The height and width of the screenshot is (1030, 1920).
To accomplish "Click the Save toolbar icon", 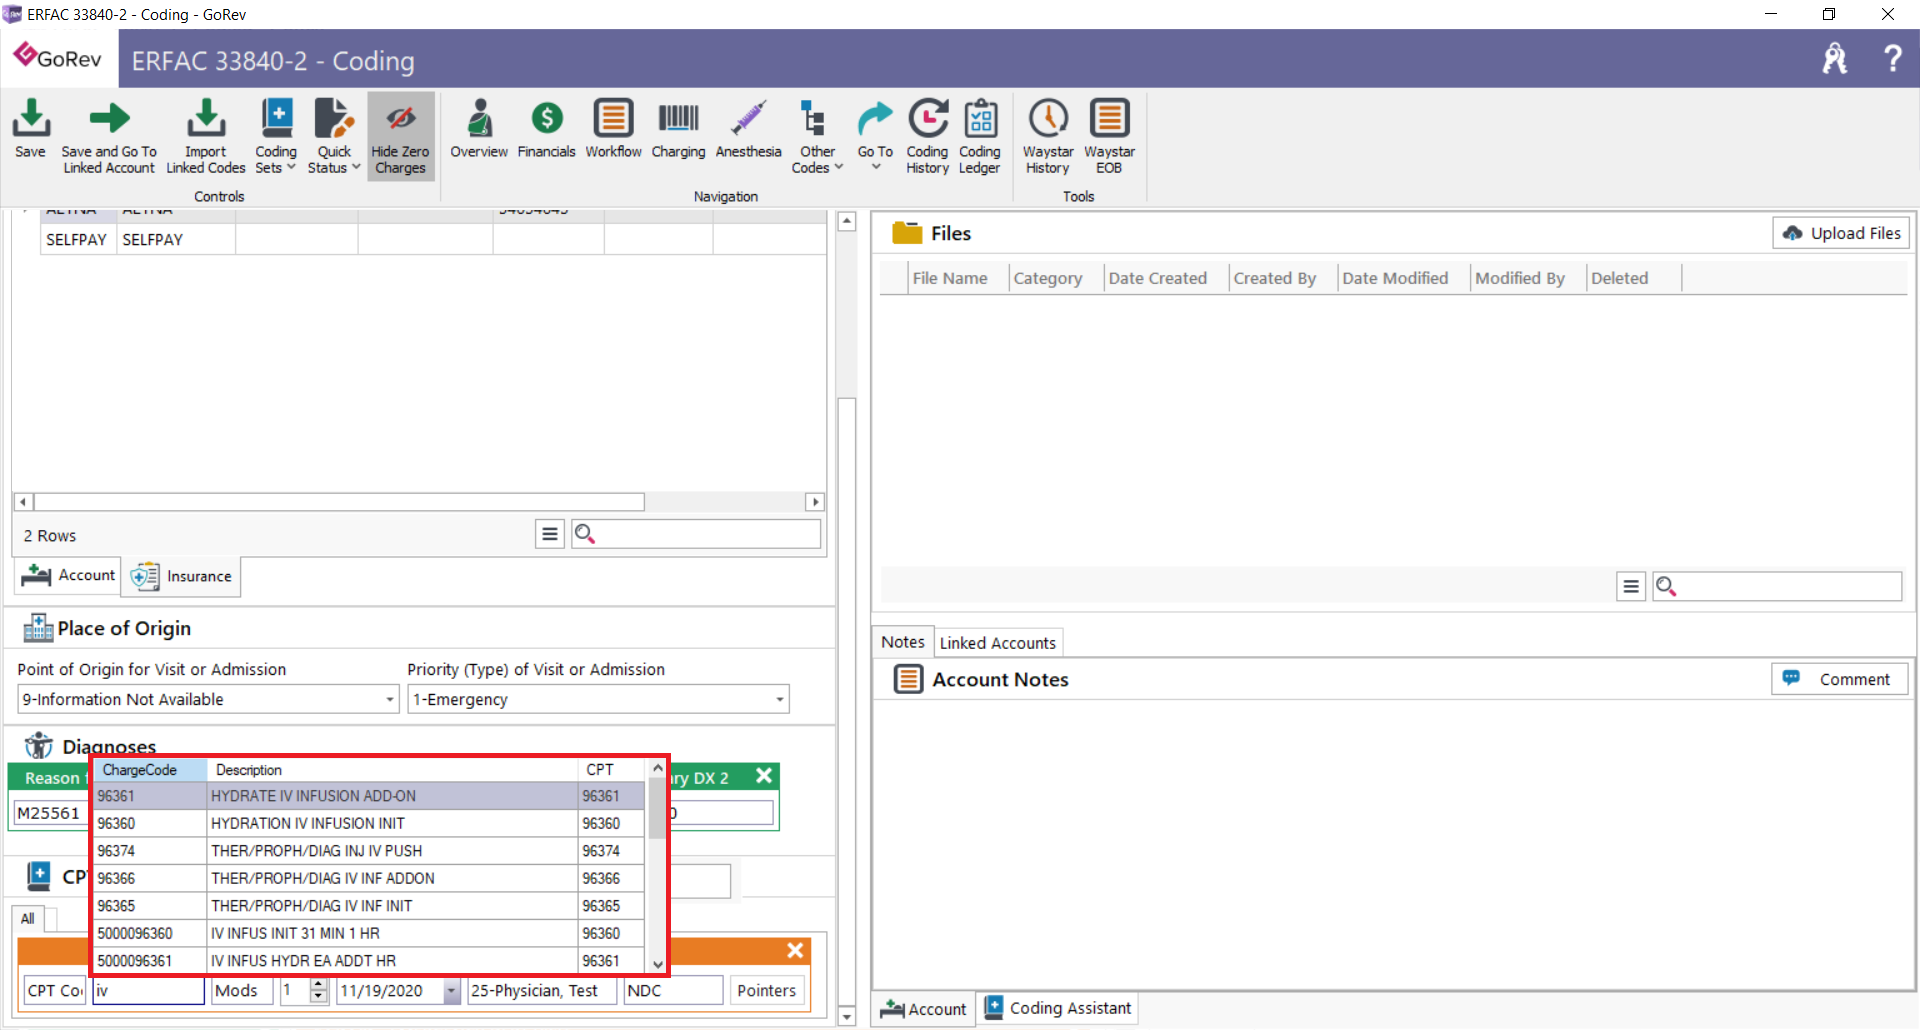I will pos(30,130).
